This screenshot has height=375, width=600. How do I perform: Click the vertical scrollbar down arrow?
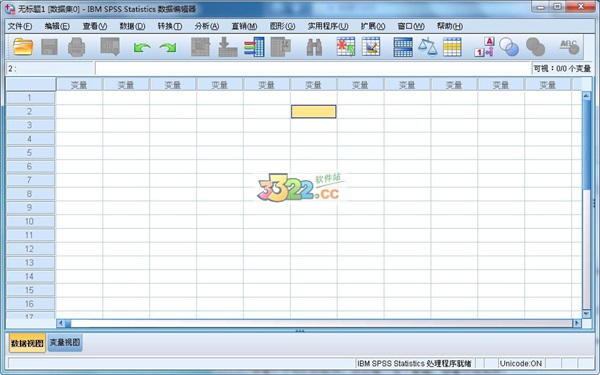pyautogui.click(x=586, y=314)
